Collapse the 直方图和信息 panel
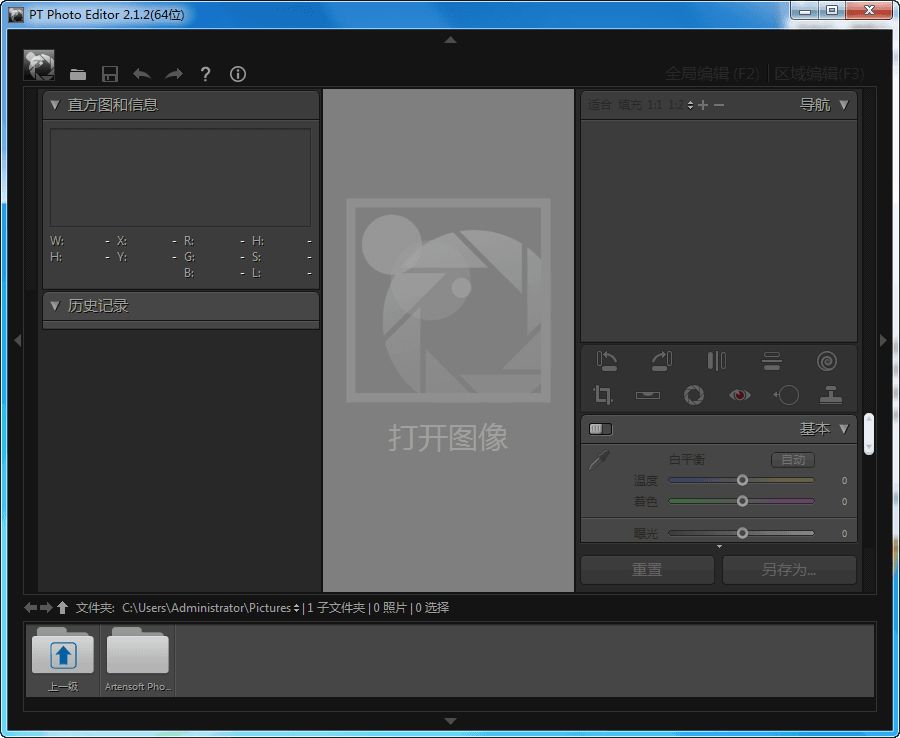 [55, 105]
